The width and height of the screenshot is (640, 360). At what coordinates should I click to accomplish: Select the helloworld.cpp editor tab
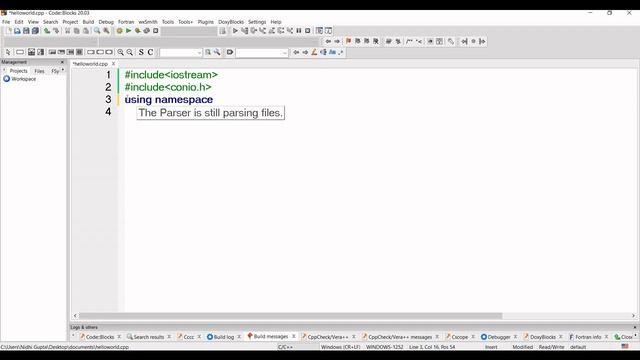pos(90,64)
